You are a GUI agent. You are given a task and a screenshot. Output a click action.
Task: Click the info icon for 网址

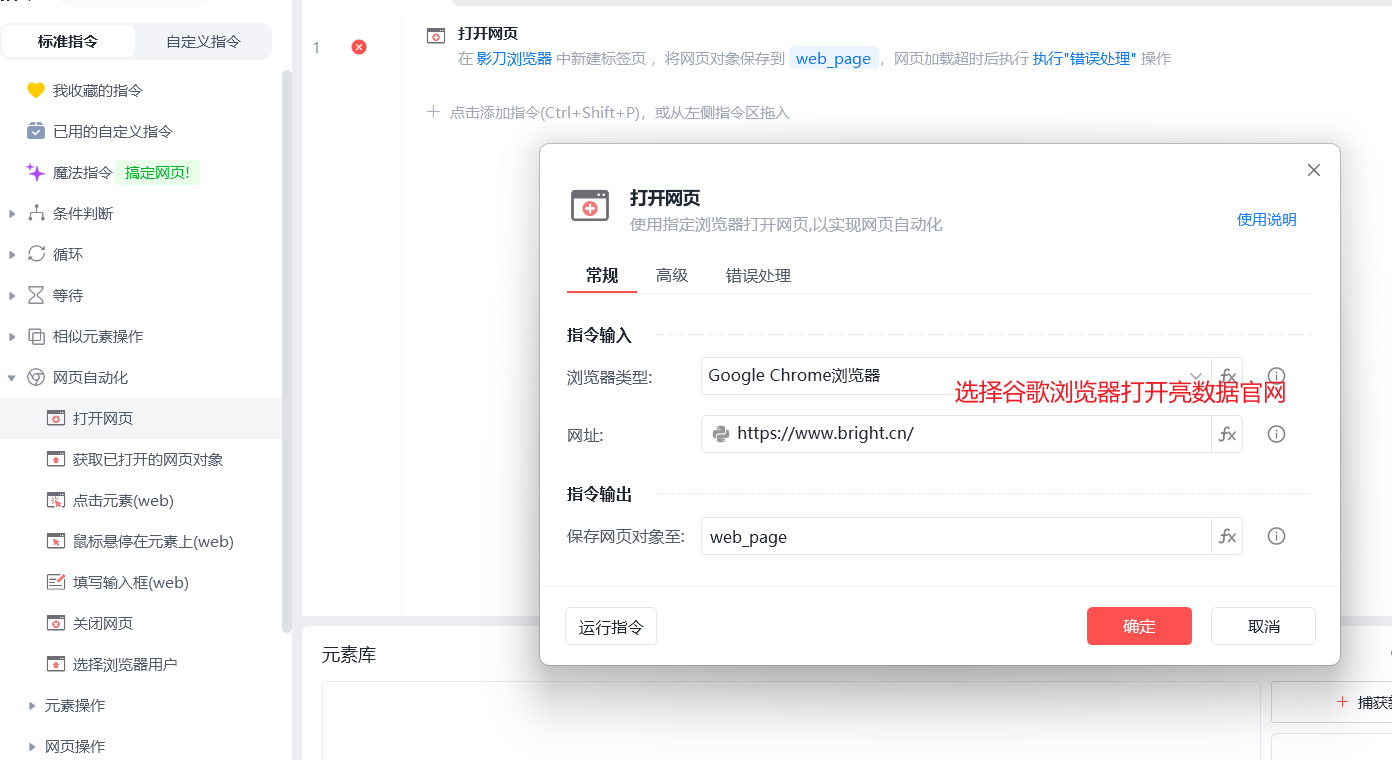click(x=1276, y=434)
